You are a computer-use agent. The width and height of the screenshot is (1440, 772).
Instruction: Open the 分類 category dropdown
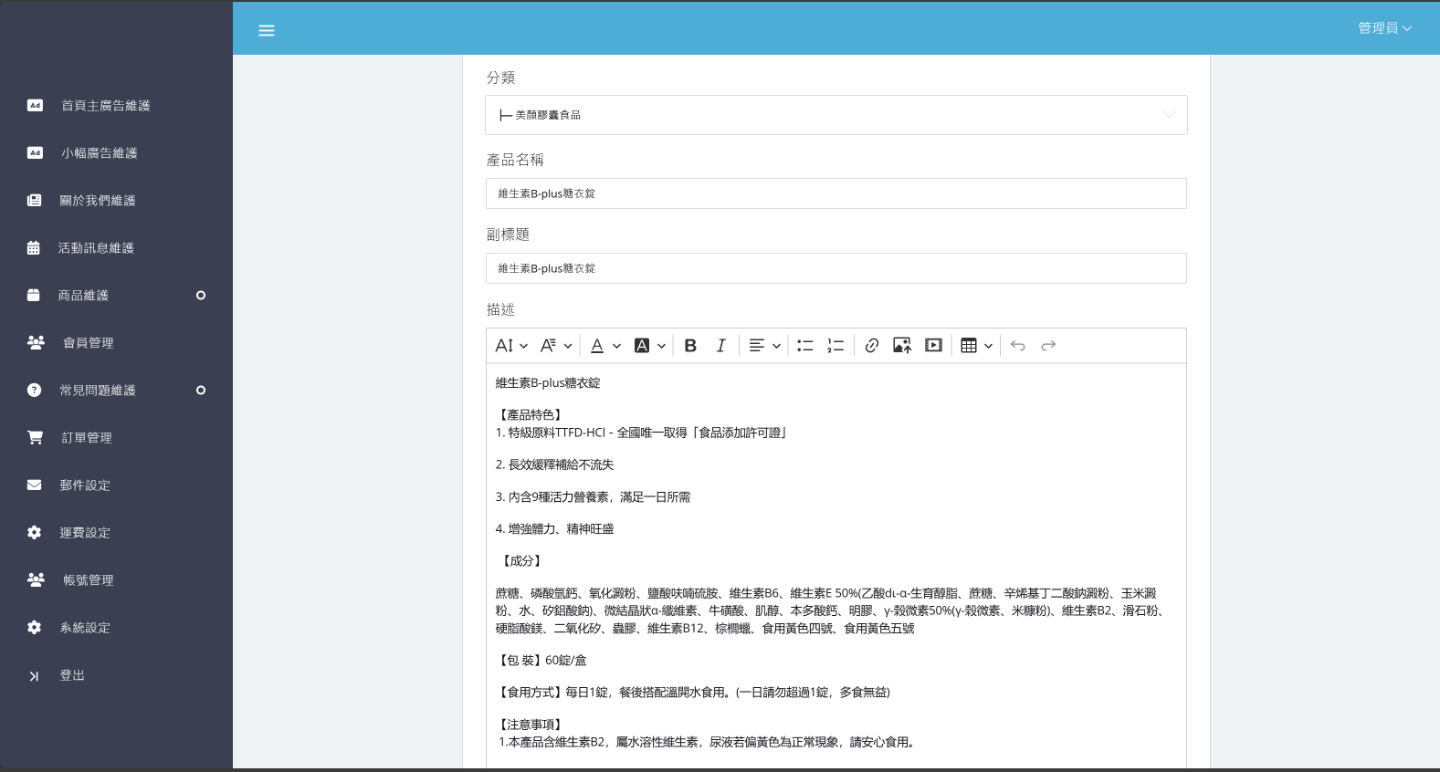point(836,115)
